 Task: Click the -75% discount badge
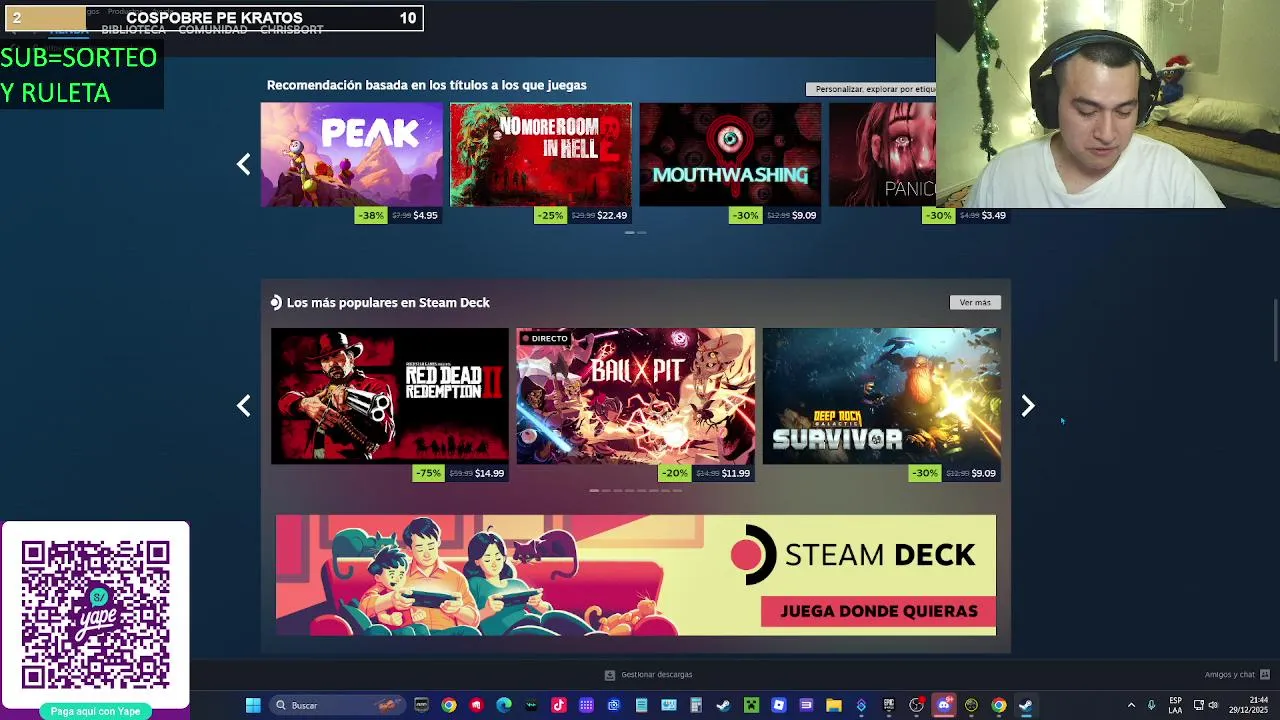[428, 473]
